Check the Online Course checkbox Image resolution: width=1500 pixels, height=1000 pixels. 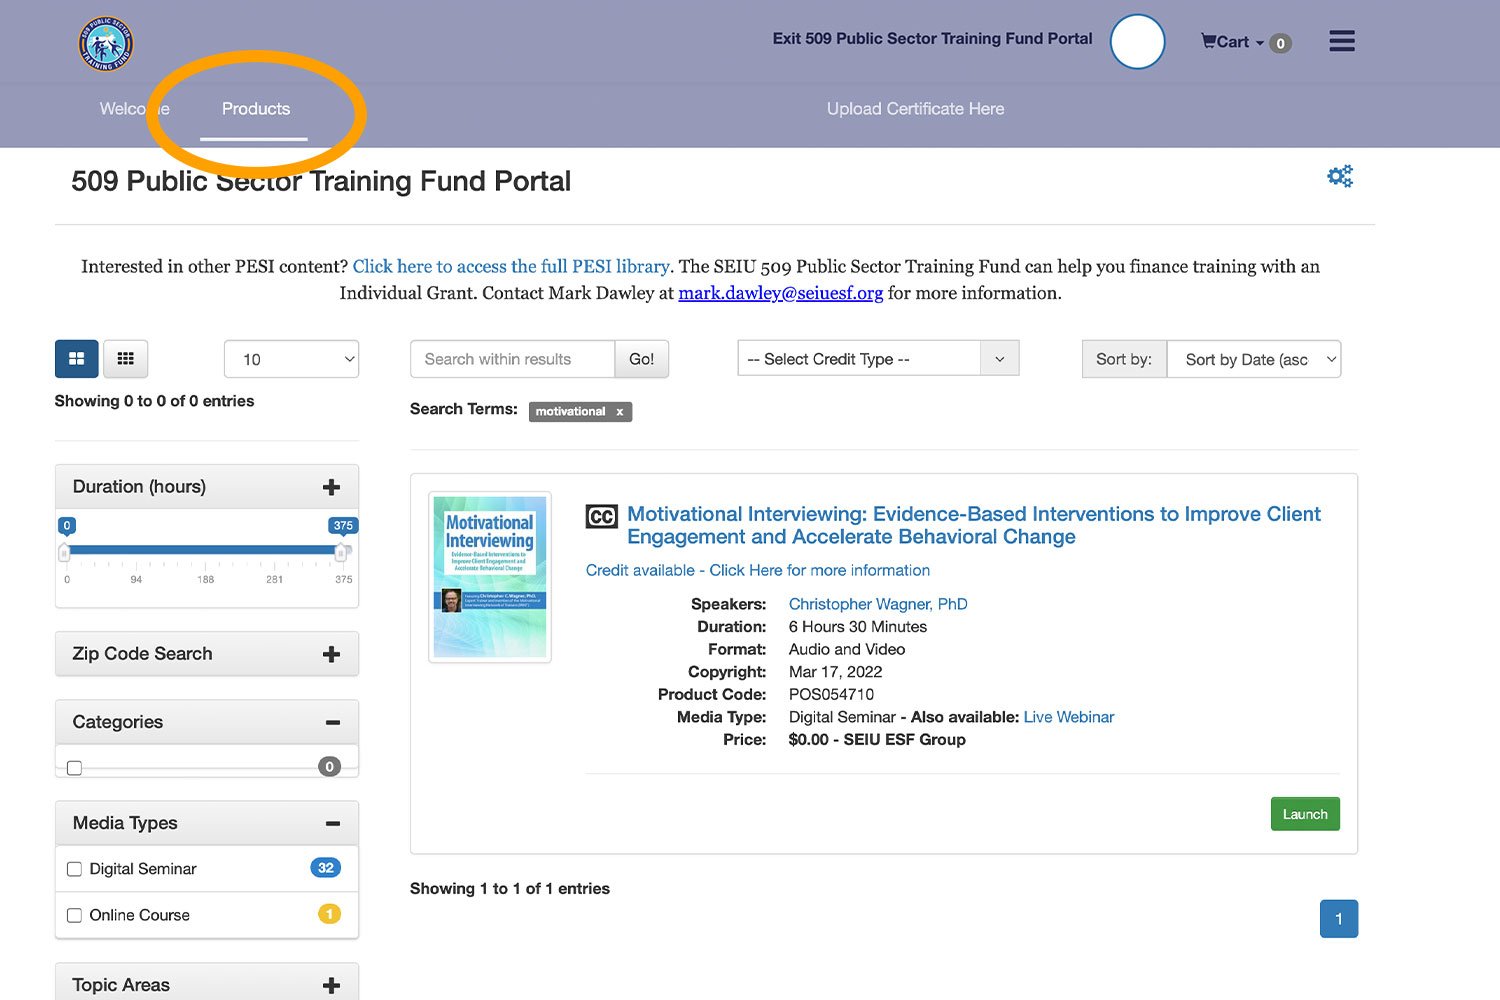point(74,915)
